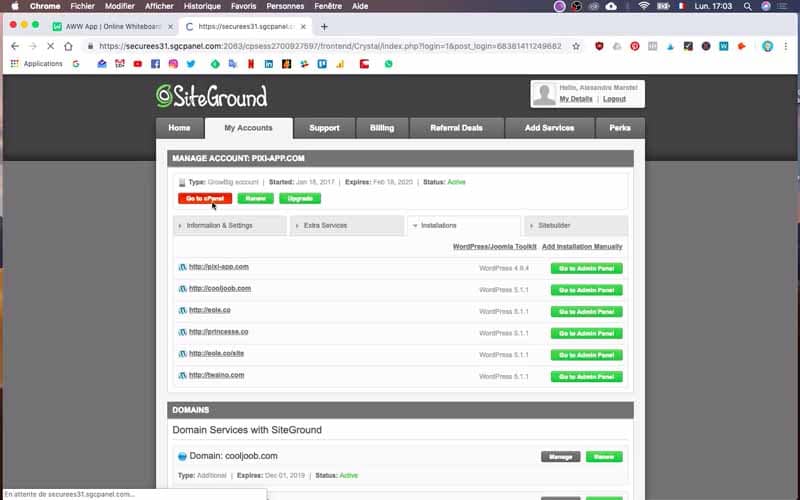Open the Slack bookmark

click(x=305, y=64)
